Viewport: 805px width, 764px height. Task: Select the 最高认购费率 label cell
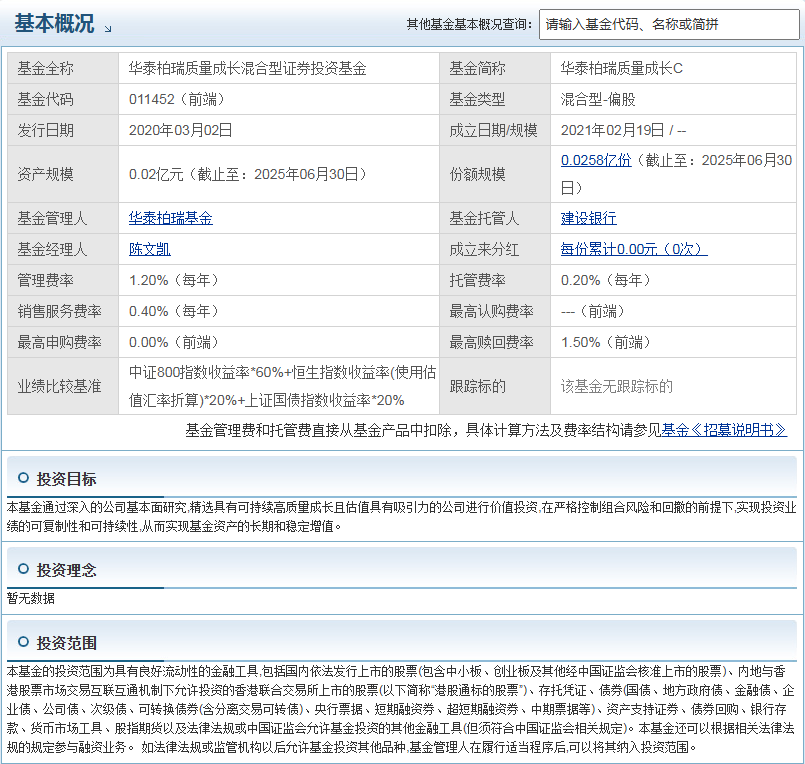click(x=495, y=311)
